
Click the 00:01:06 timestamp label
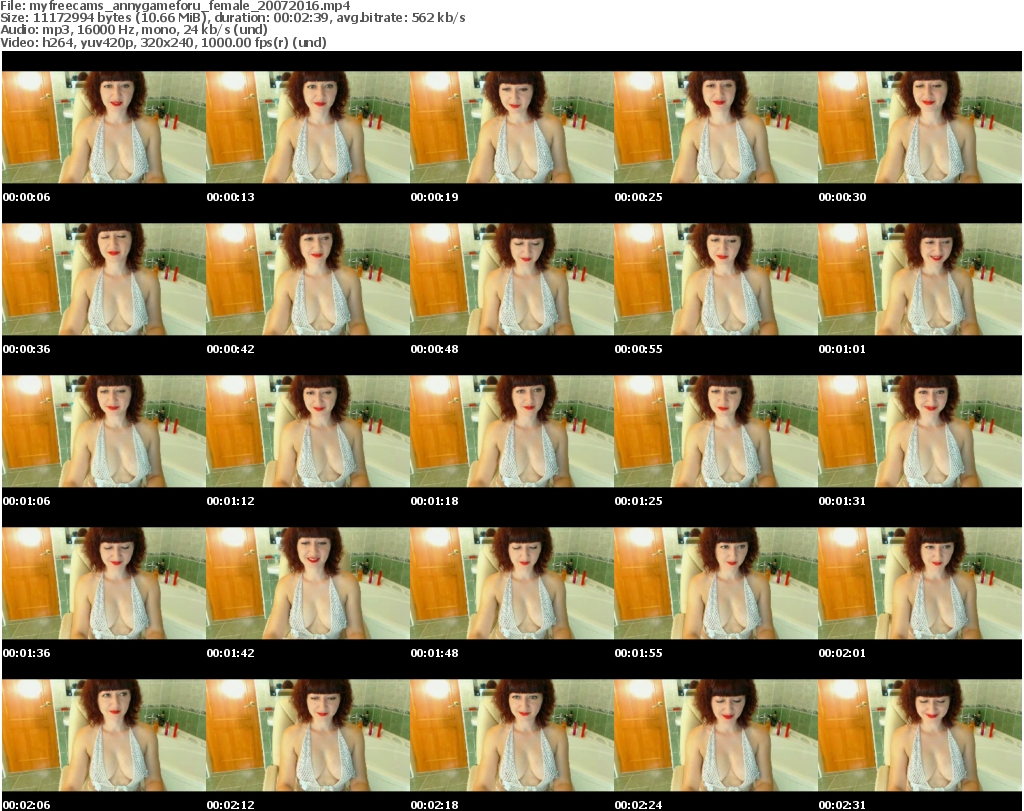(x=26, y=501)
